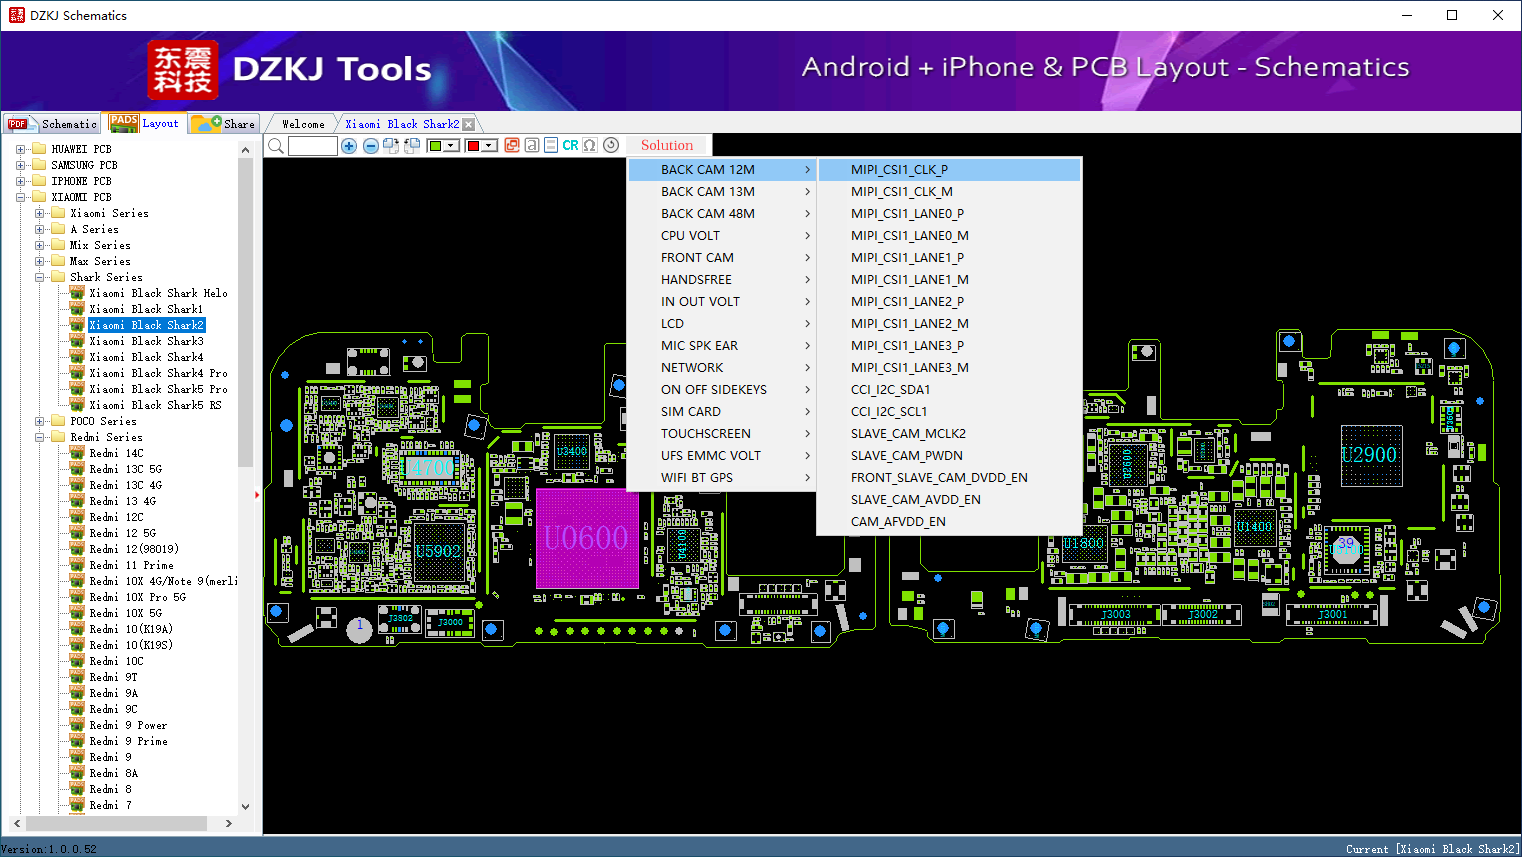1522x857 pixels.
Task: Click the magnifier search icon in toolbar
Action: click(x=276, y=146)
